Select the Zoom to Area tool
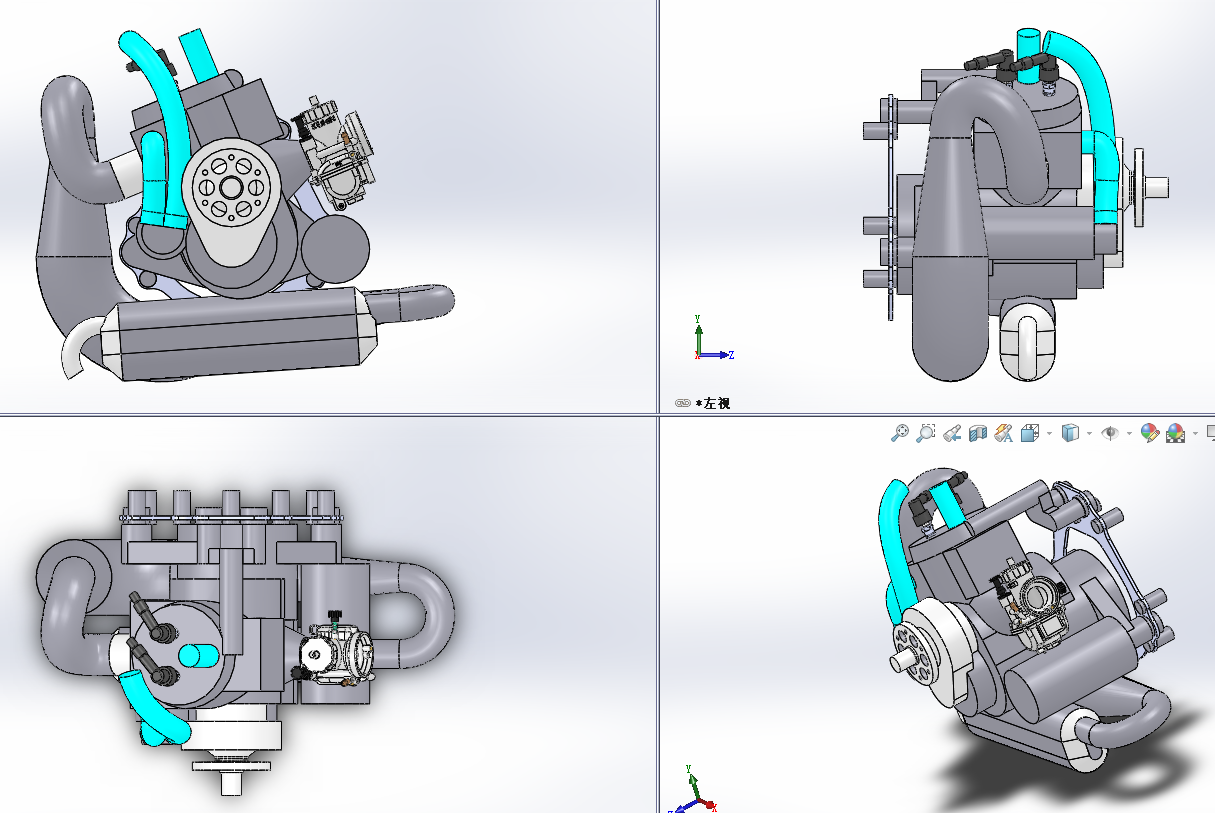The height and width of the screenshot is (813, 1215). (926, 433)
